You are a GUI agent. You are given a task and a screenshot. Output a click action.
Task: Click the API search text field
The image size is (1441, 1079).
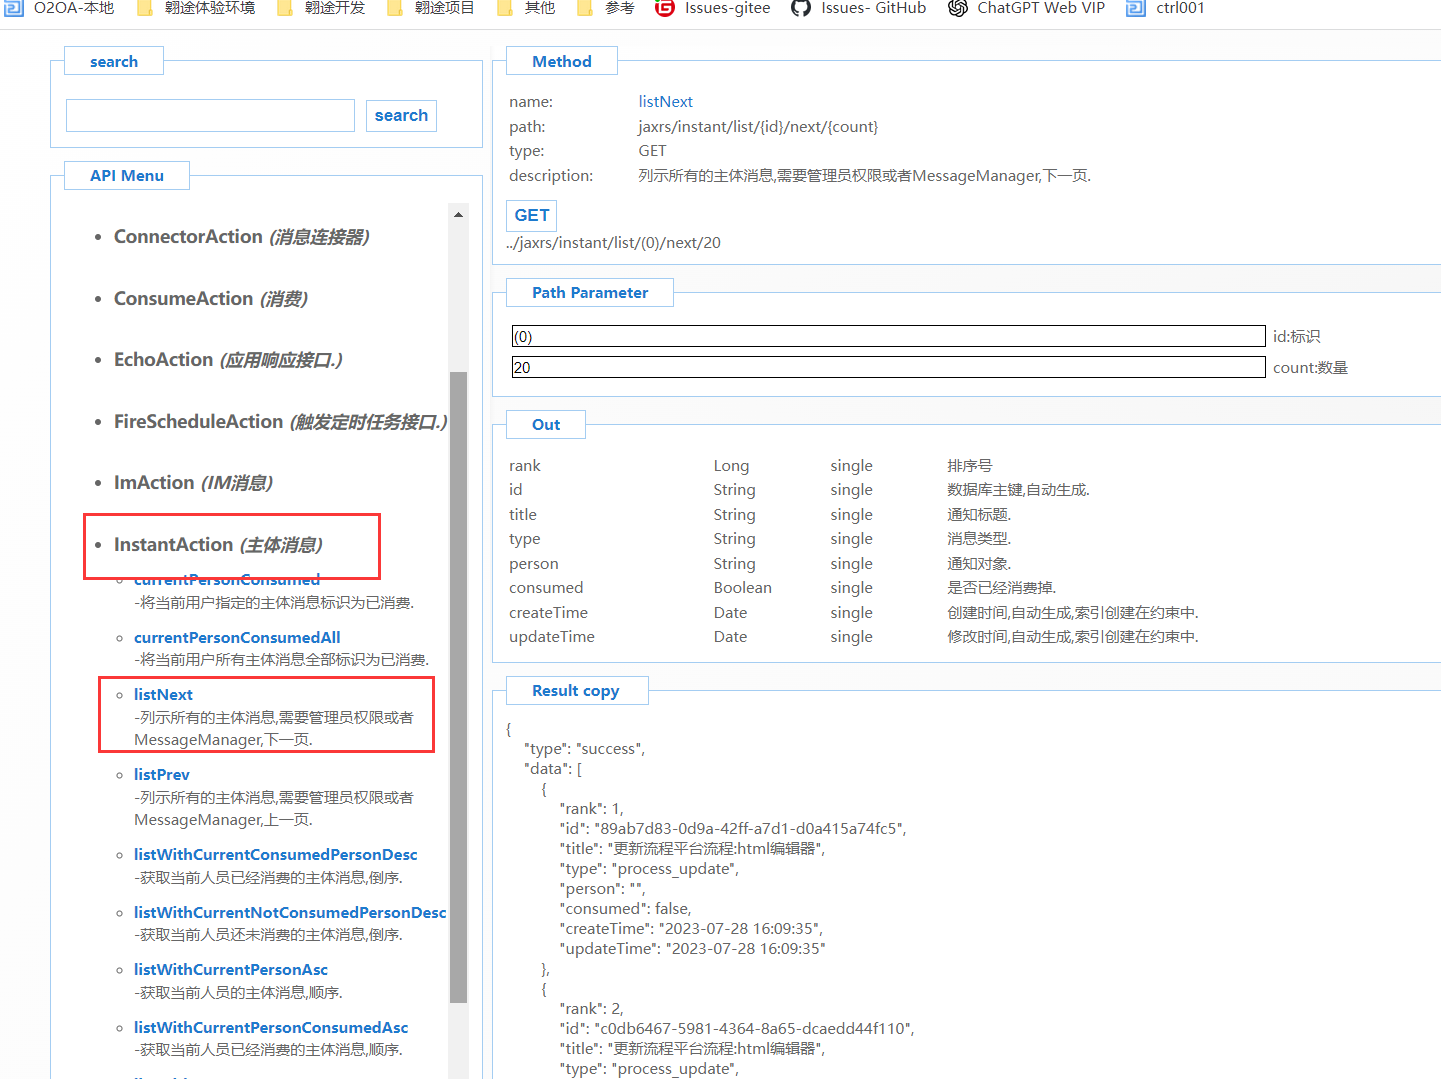210,116
